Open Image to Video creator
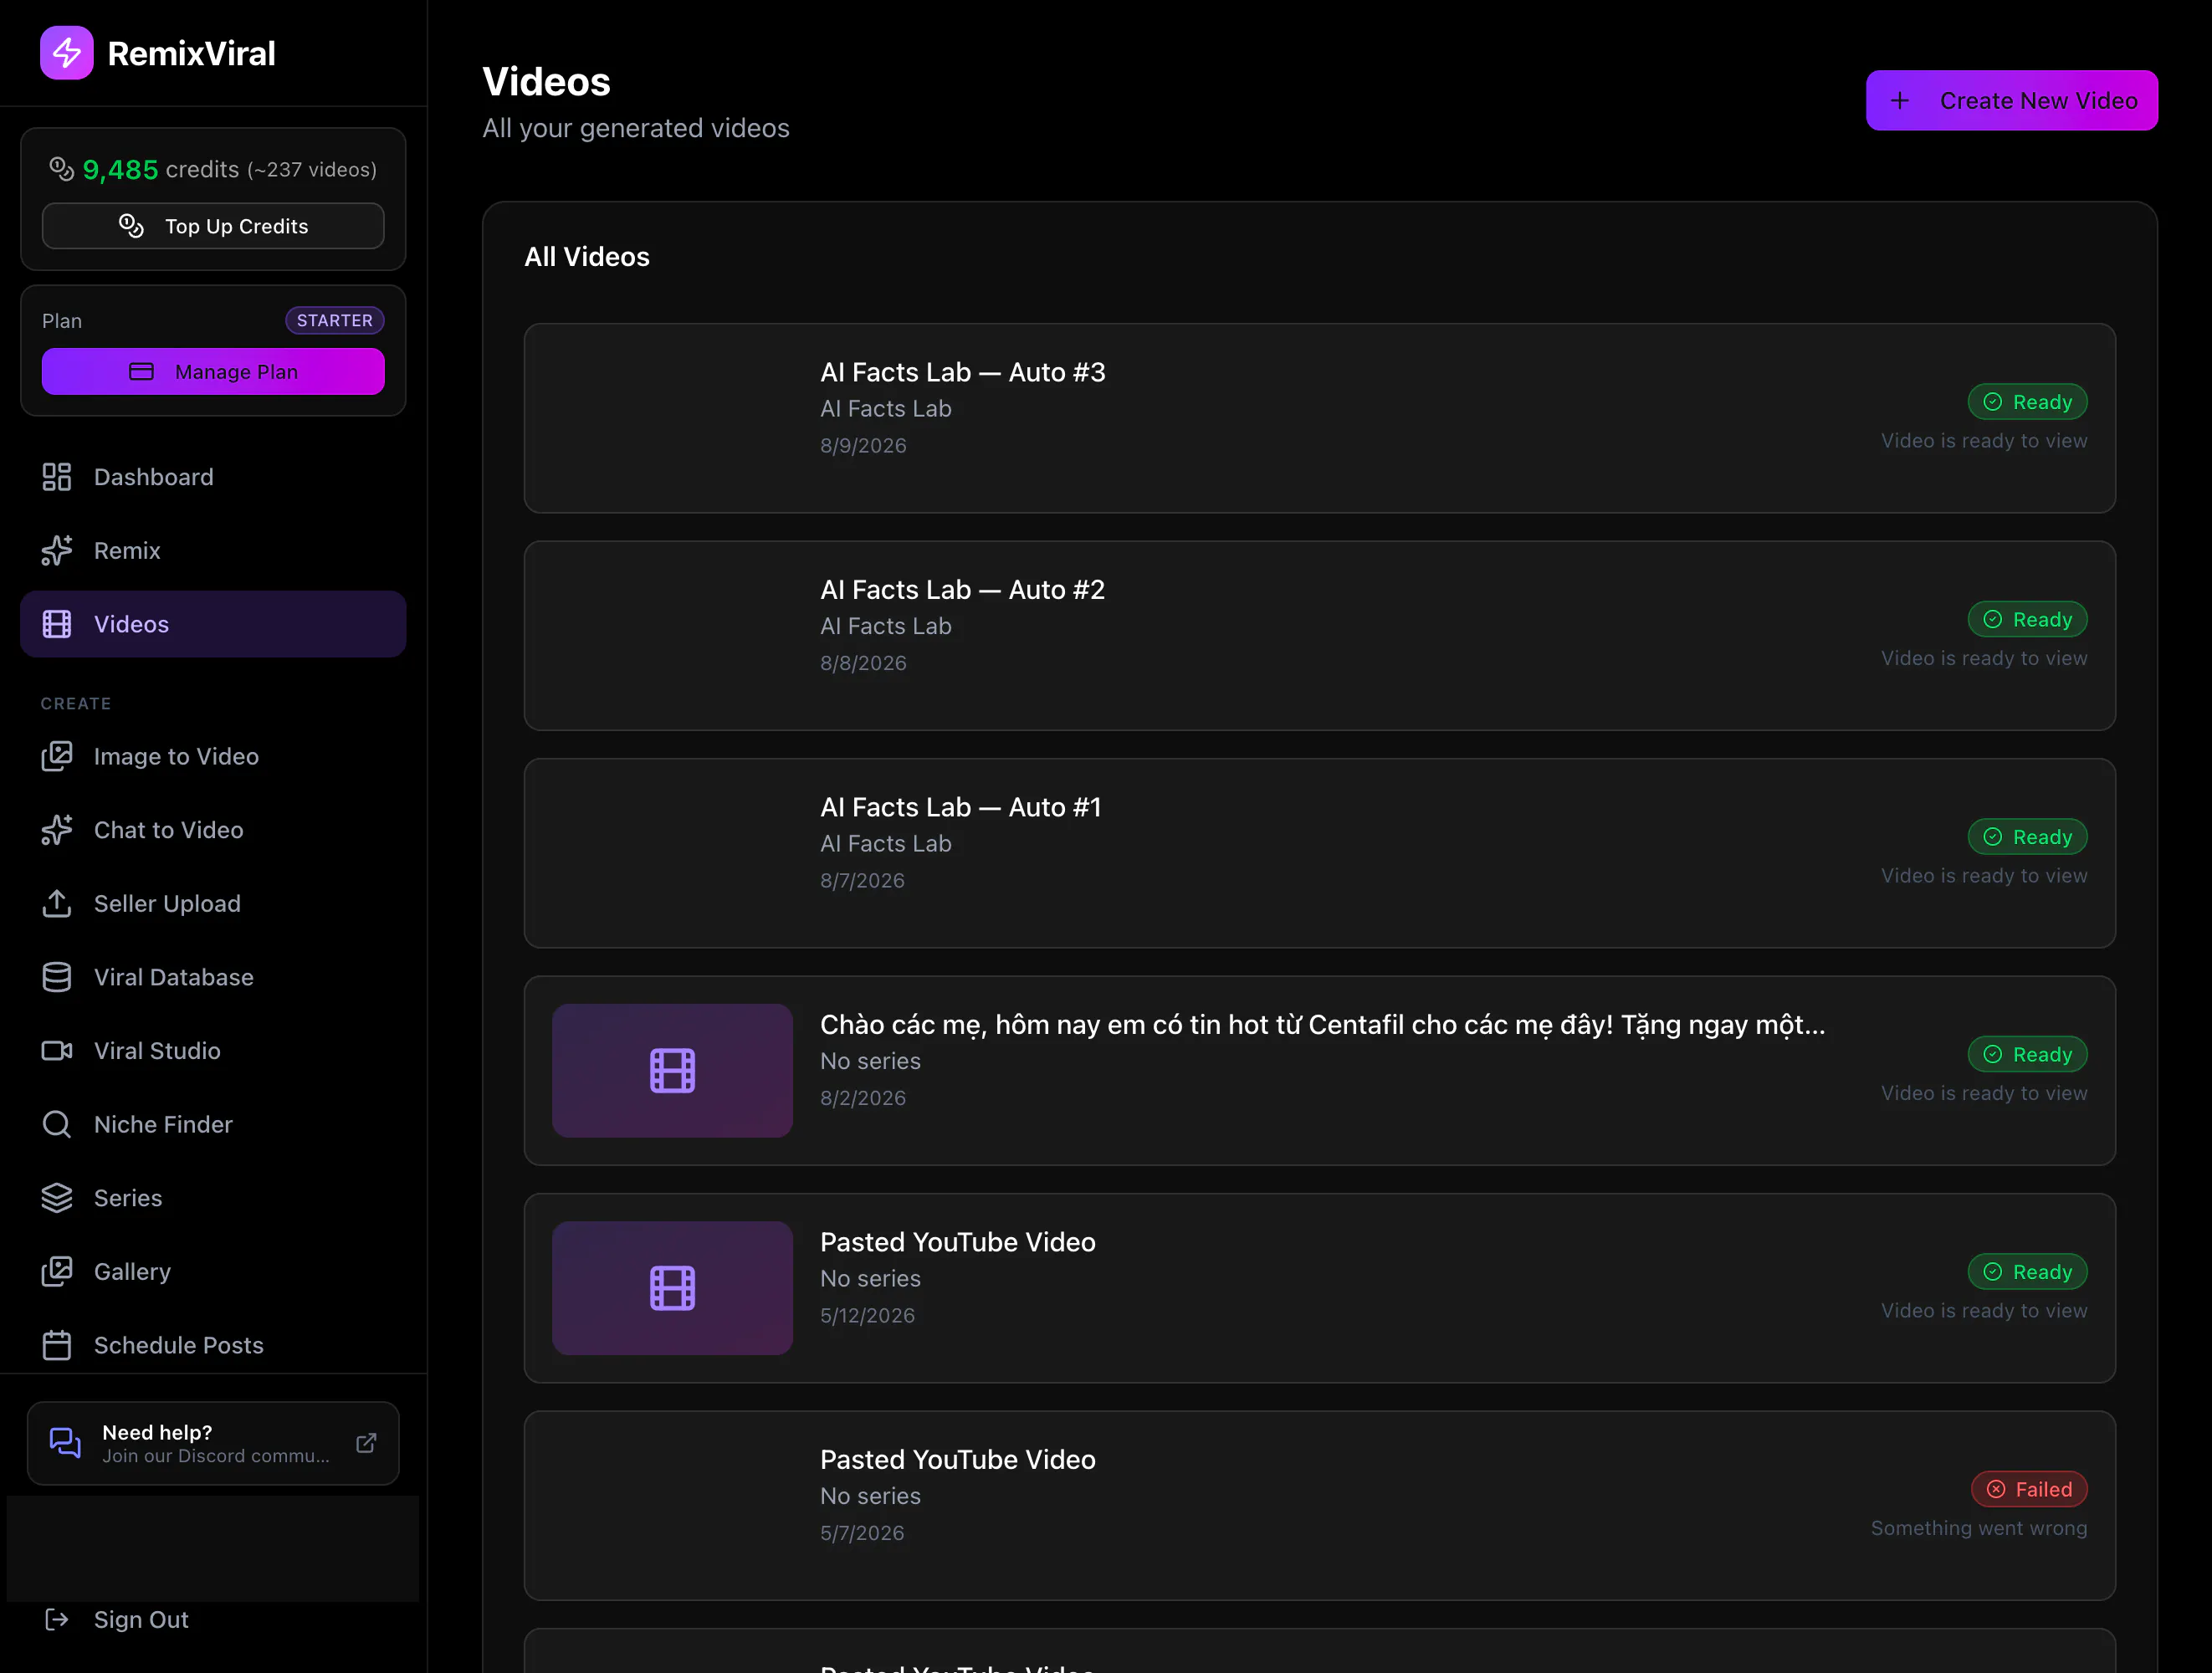Viewport: 2212px width, 1673px height. click(213, 756)
